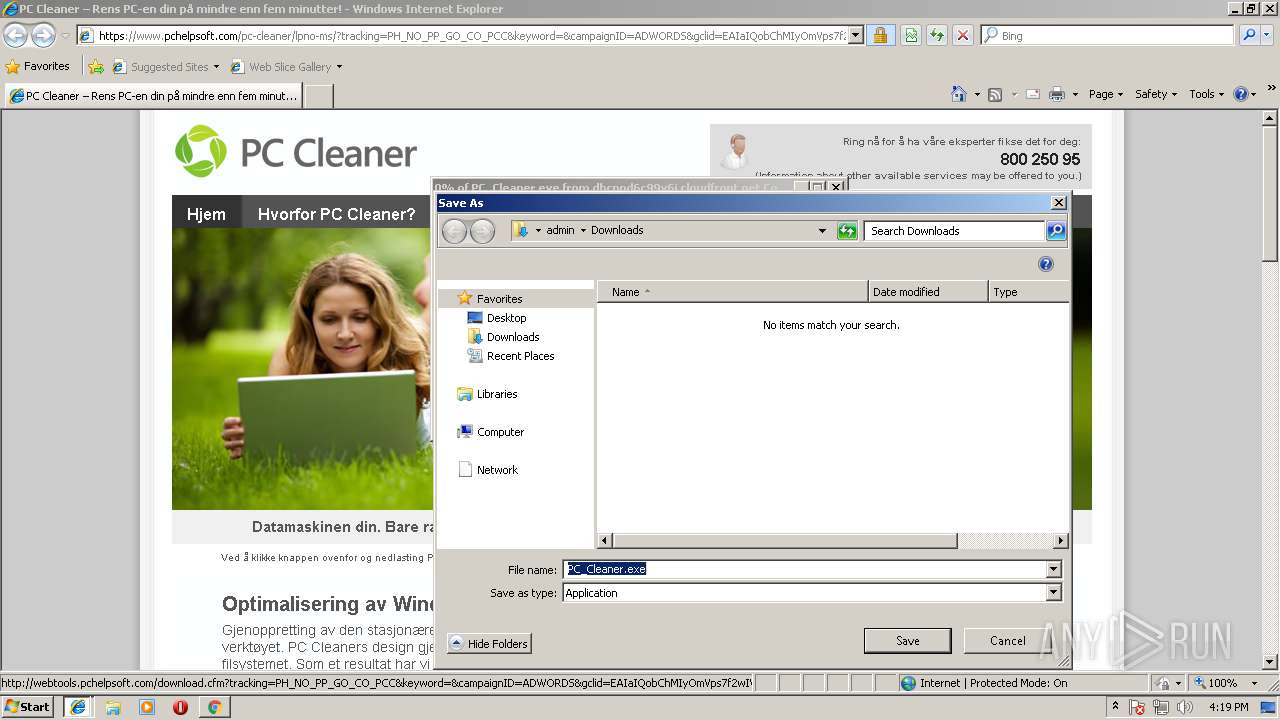Viewport: 1280px width, 720px height.
Task: Click the Opera taskbar icon
Action: [x=181, y=707]
